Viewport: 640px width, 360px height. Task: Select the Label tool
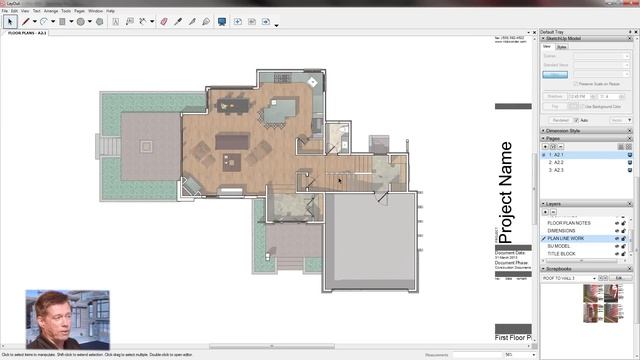130,22
